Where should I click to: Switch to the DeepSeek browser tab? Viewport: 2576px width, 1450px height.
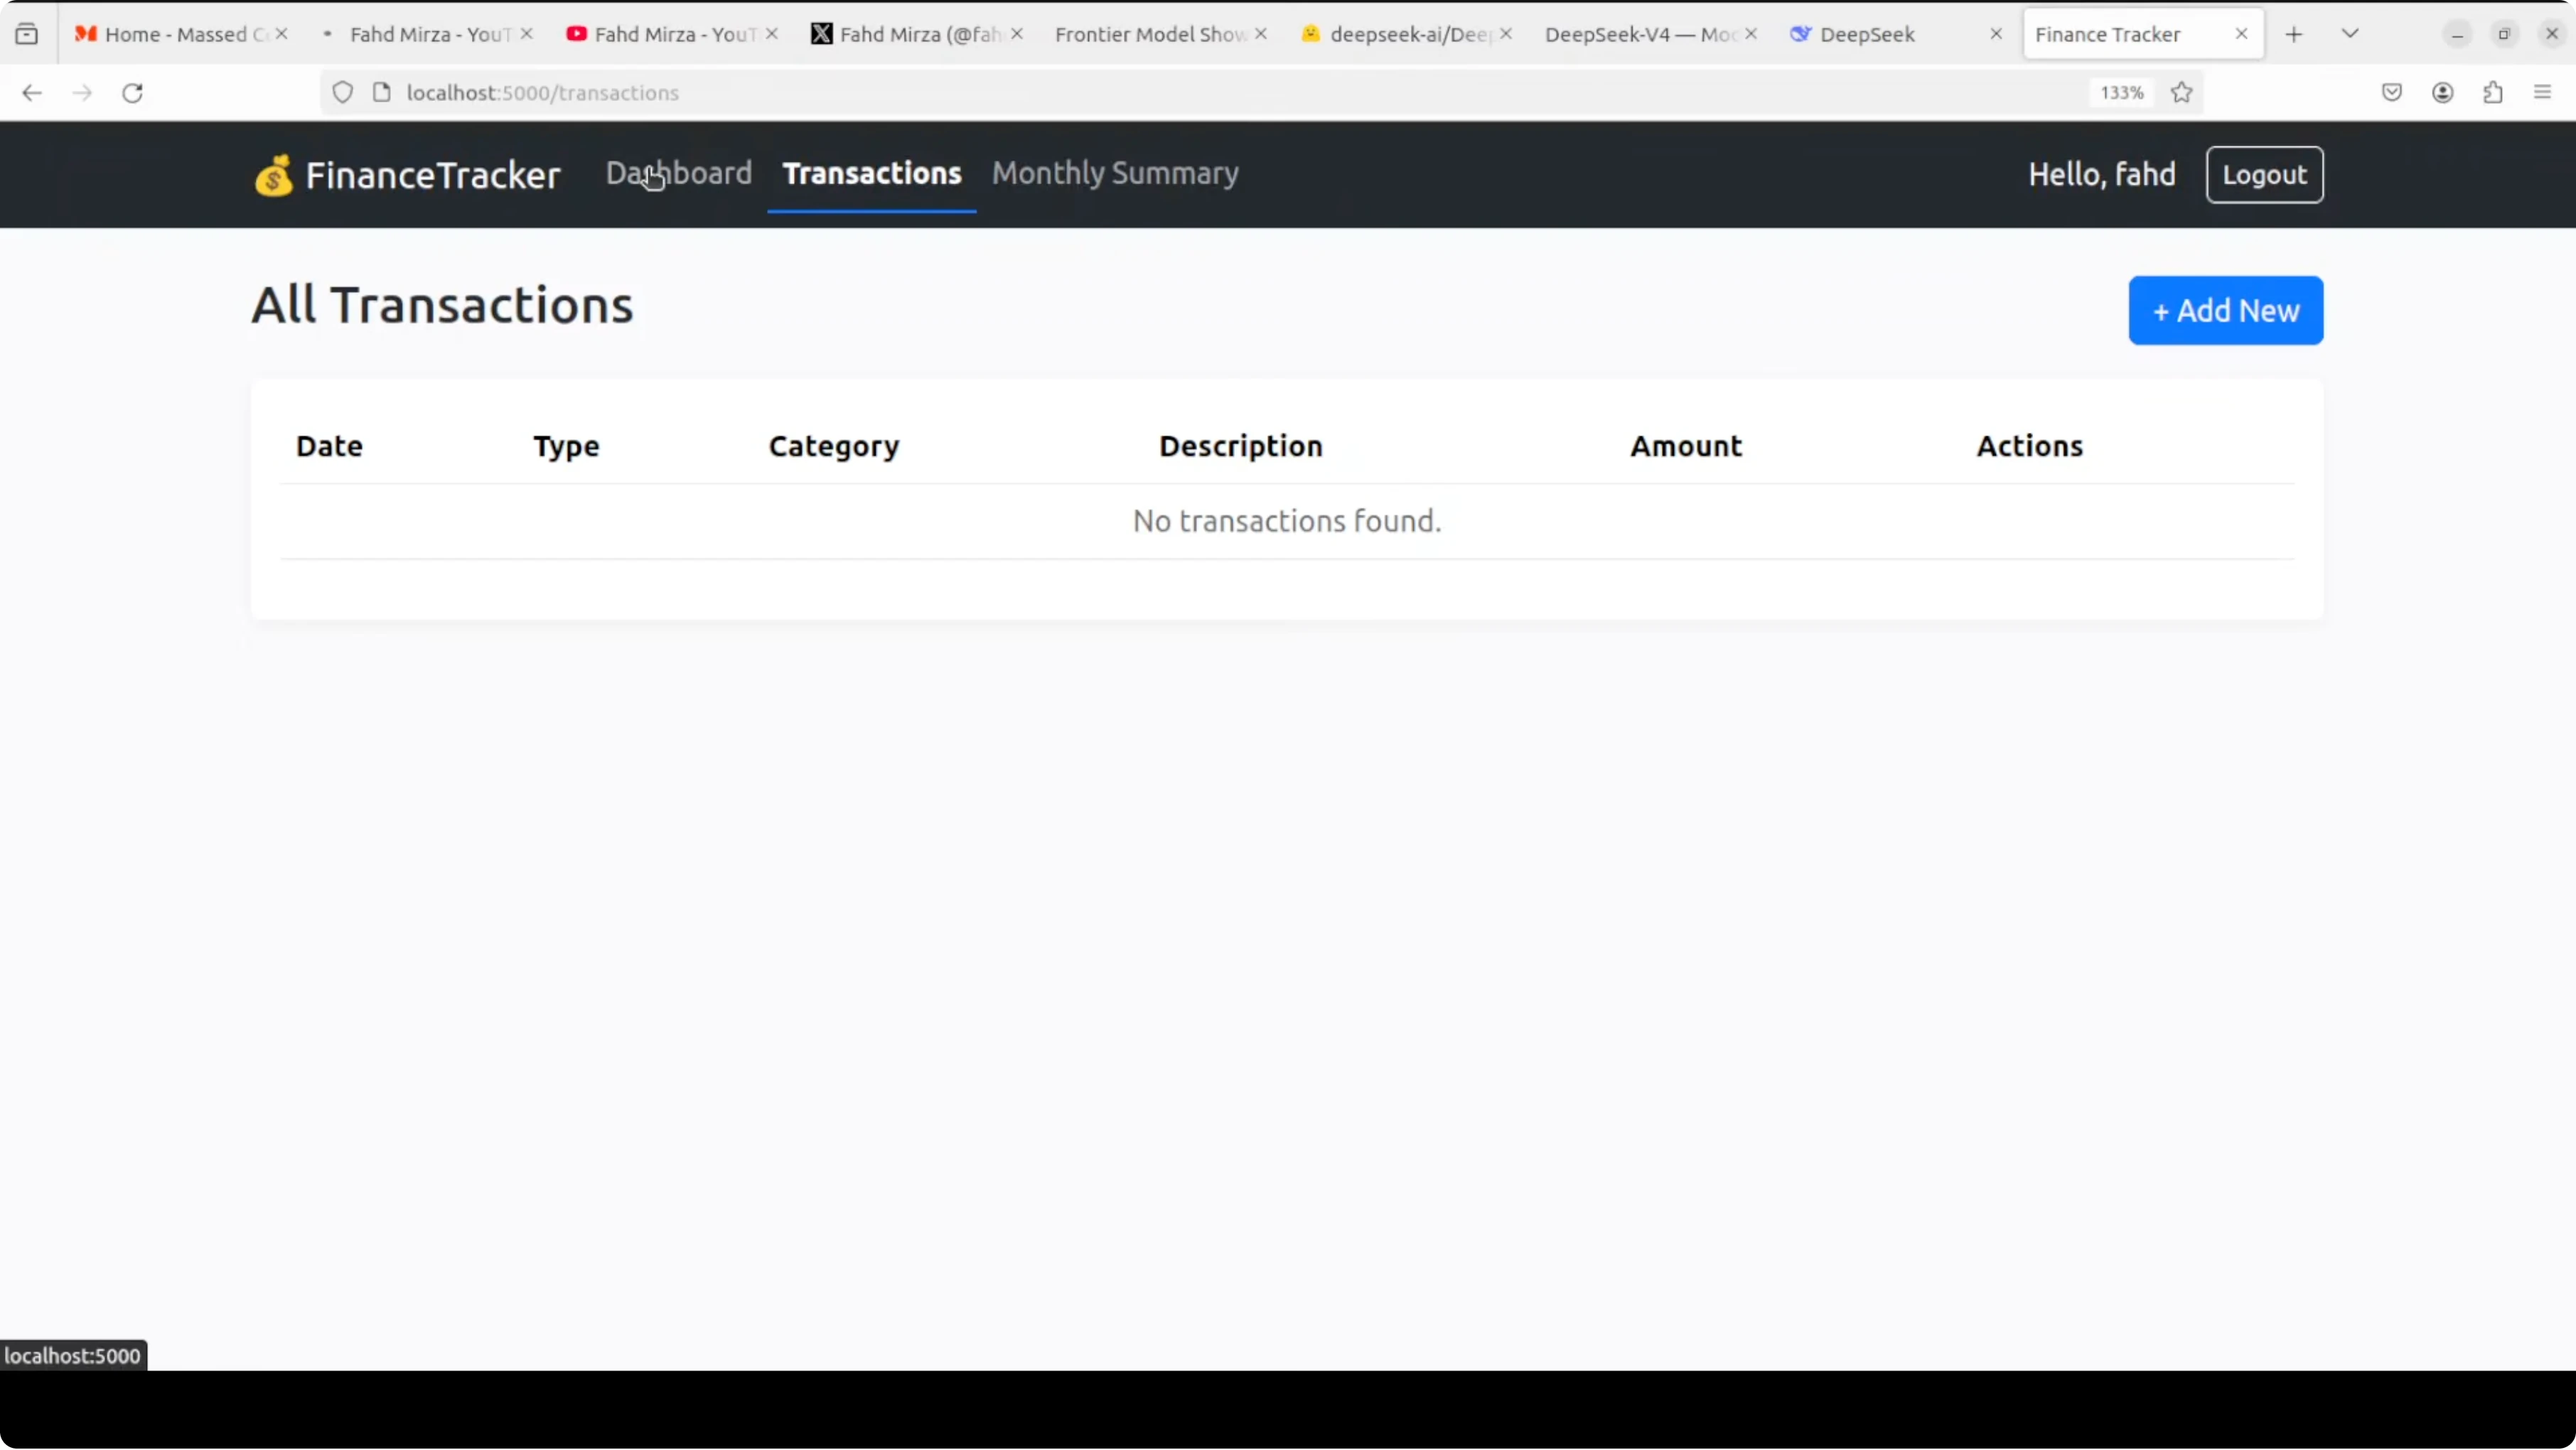[1866, 34]
